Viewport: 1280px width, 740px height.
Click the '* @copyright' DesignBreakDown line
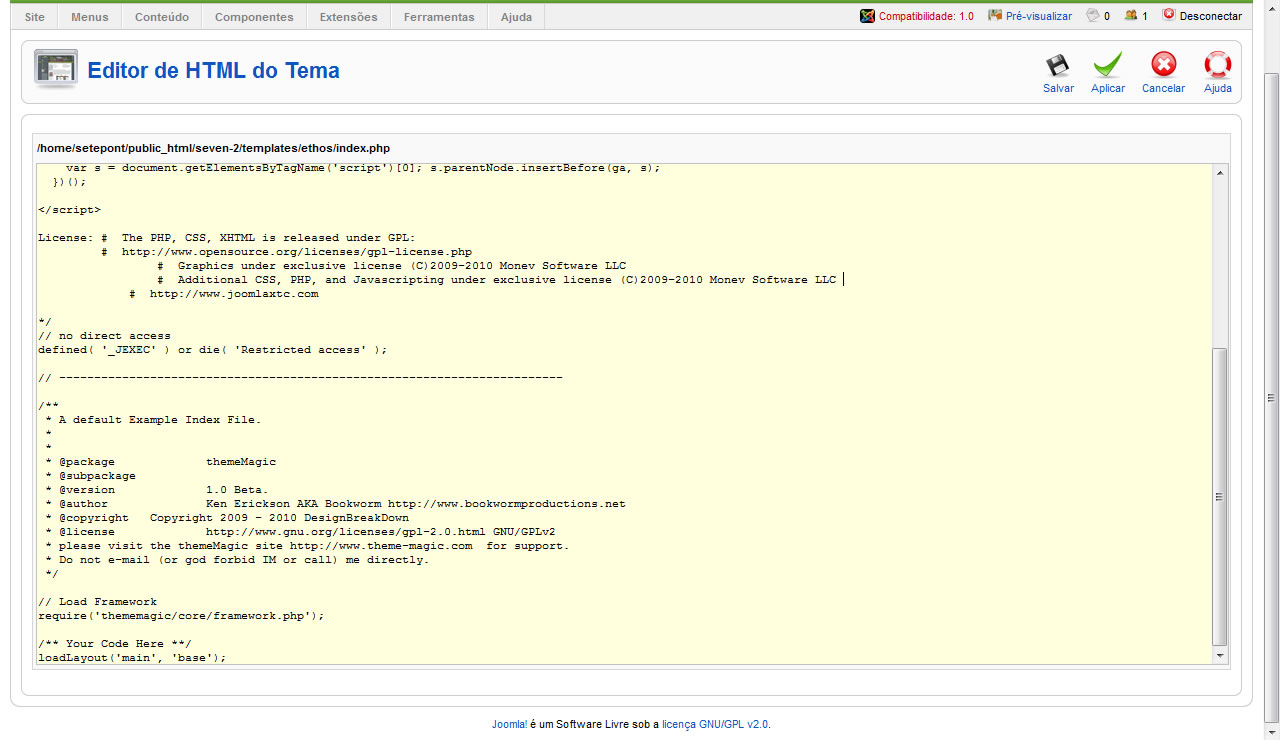click(x=227, y=518)
